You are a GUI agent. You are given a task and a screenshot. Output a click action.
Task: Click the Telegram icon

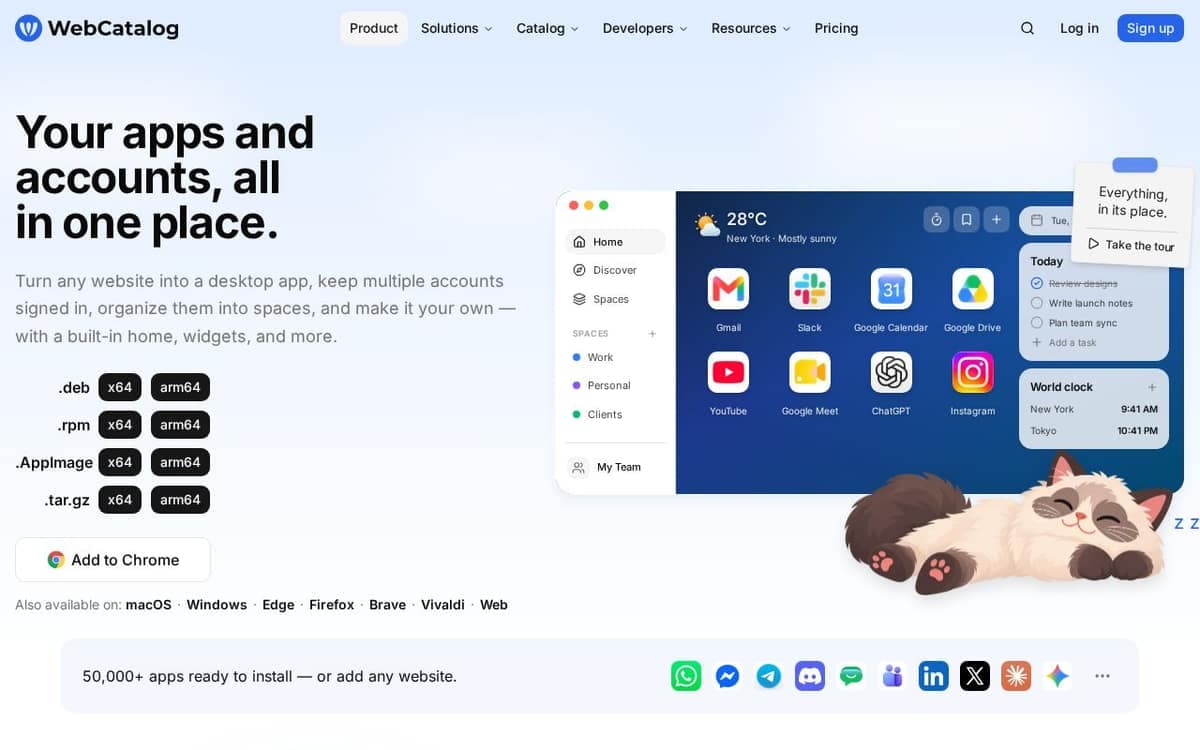click(x=769, y=676)
